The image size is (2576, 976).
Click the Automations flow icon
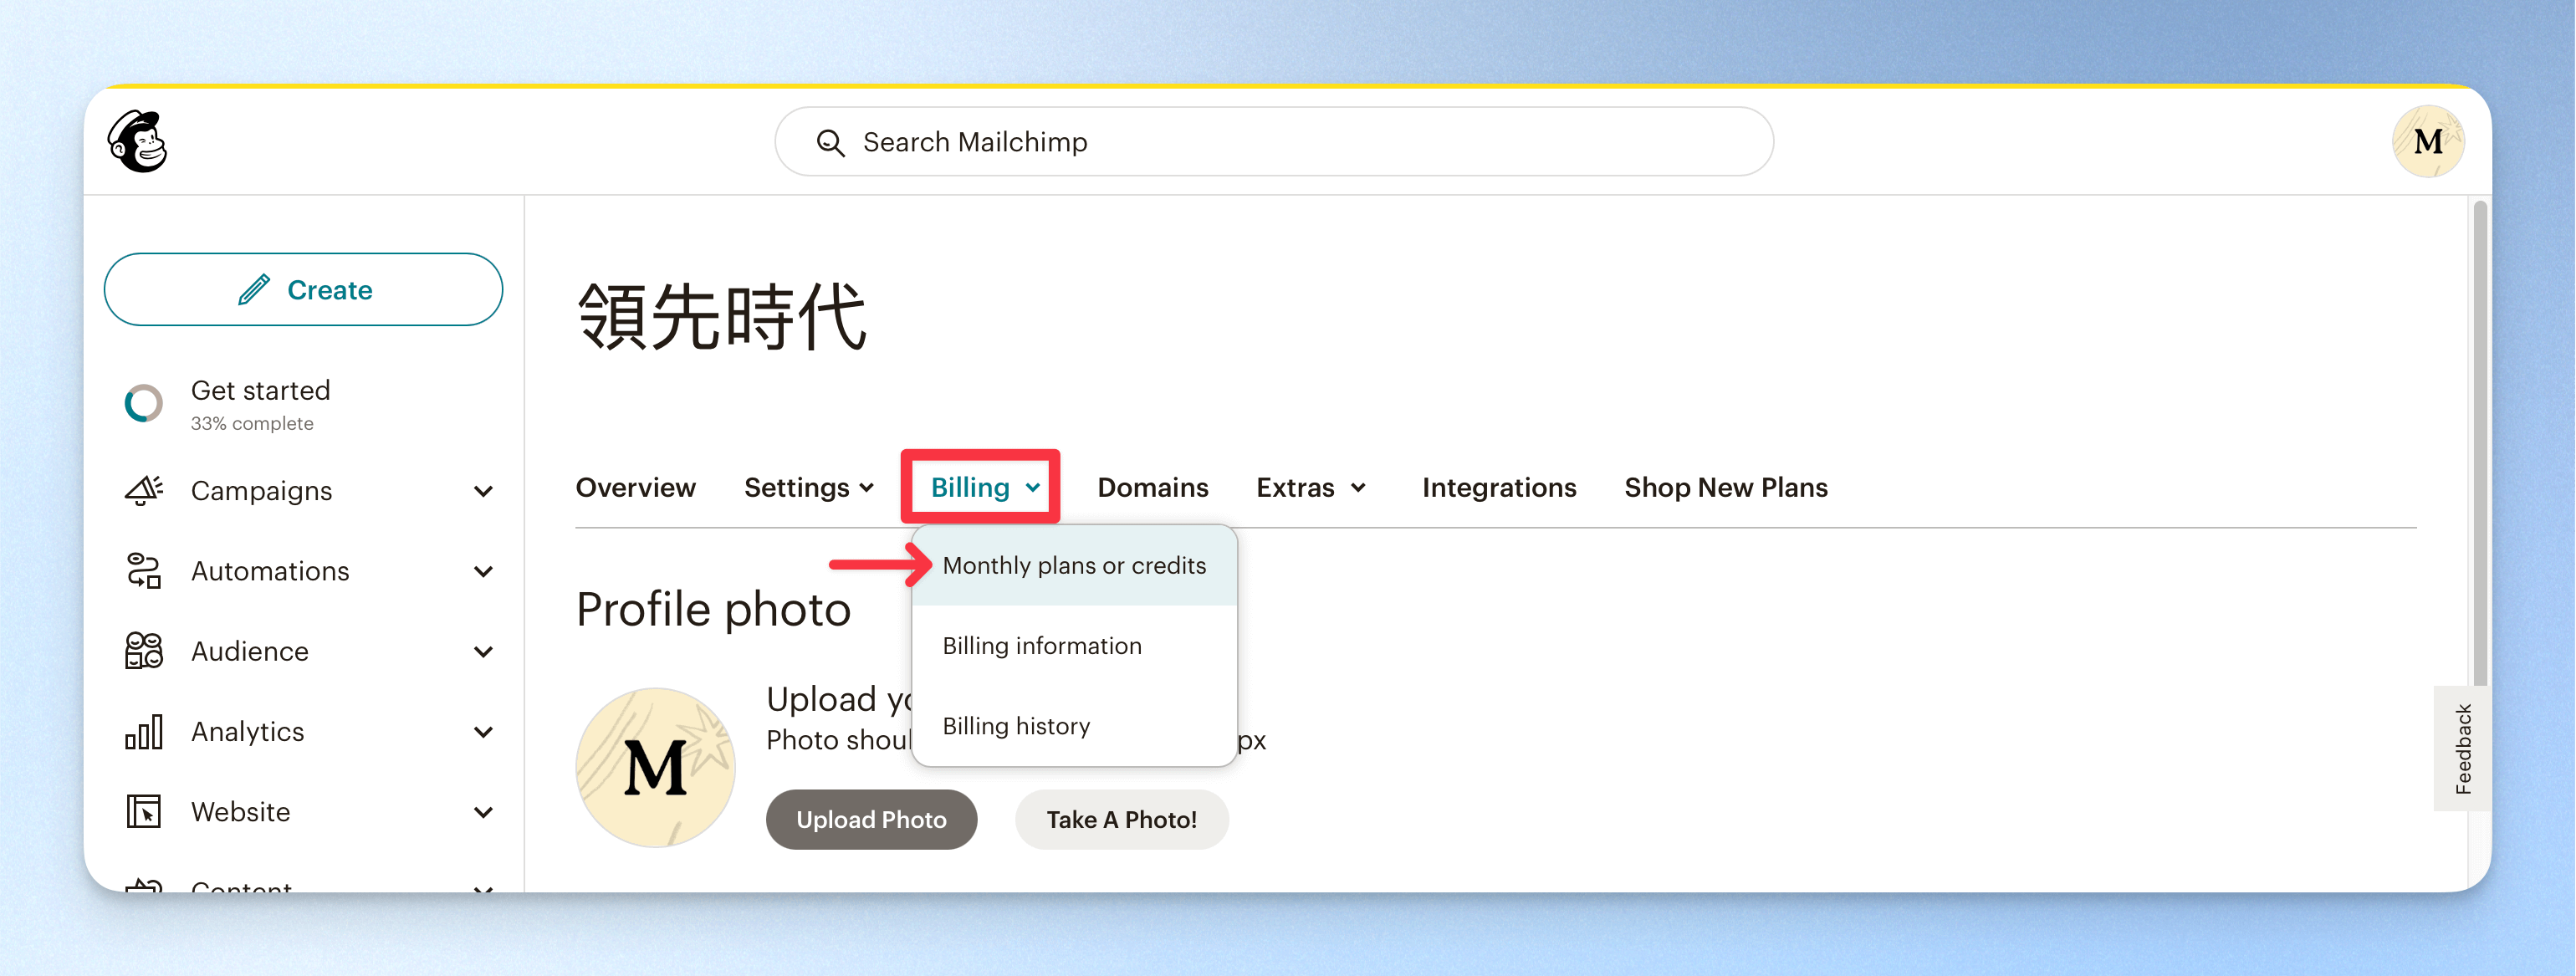coord(144,570)
